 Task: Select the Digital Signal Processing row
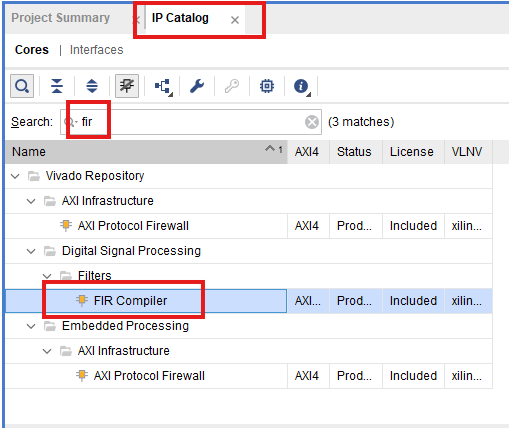(249, 251)
